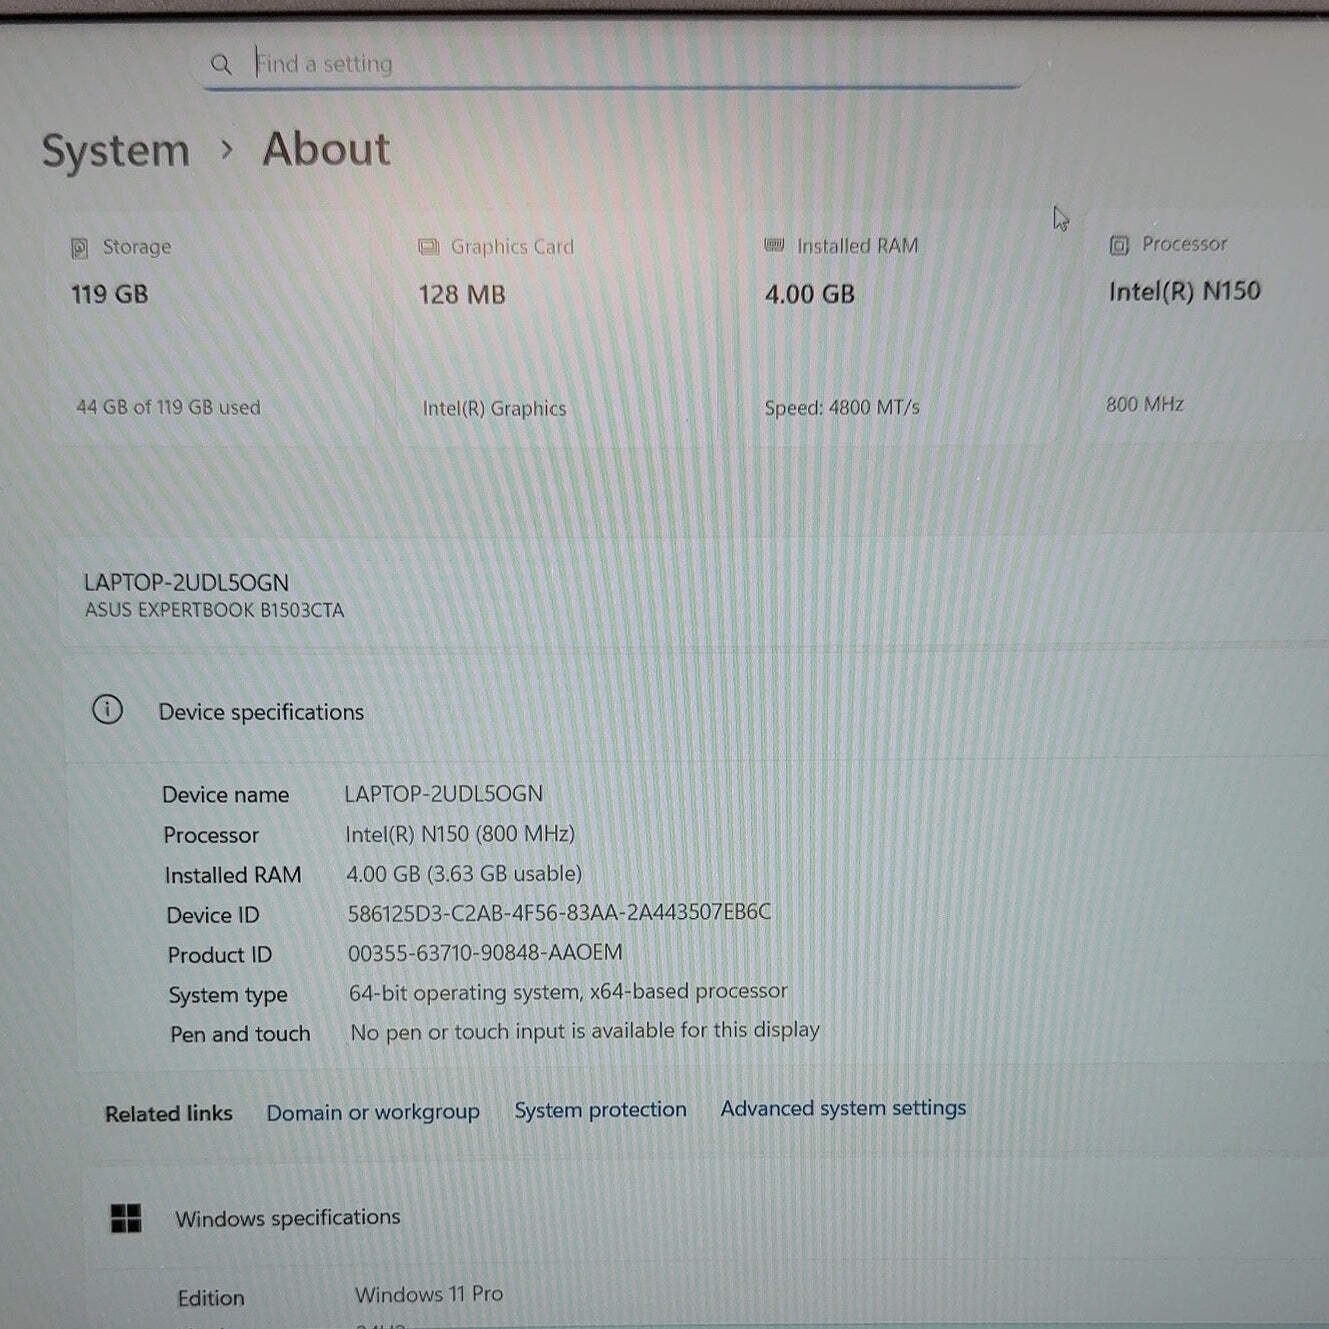This screenshot has width=1329, height=1329.
Task: Select the 128 MB graphics value
Action: tap(462, 295)
